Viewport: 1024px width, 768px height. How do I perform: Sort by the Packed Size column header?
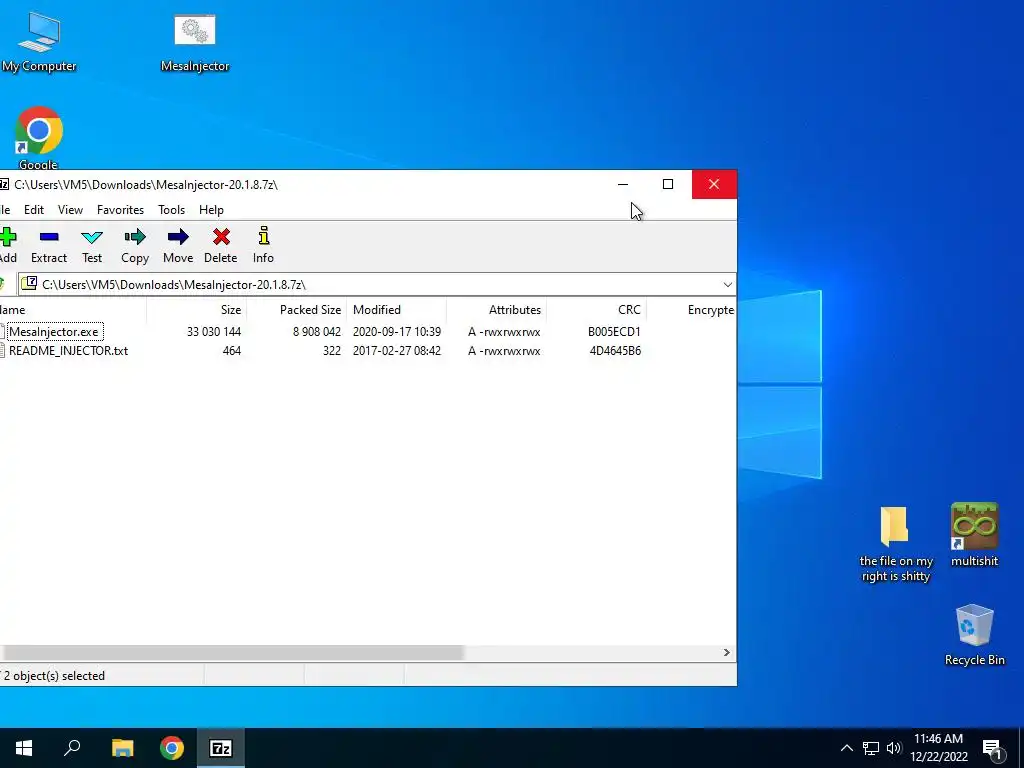[296, 310]
